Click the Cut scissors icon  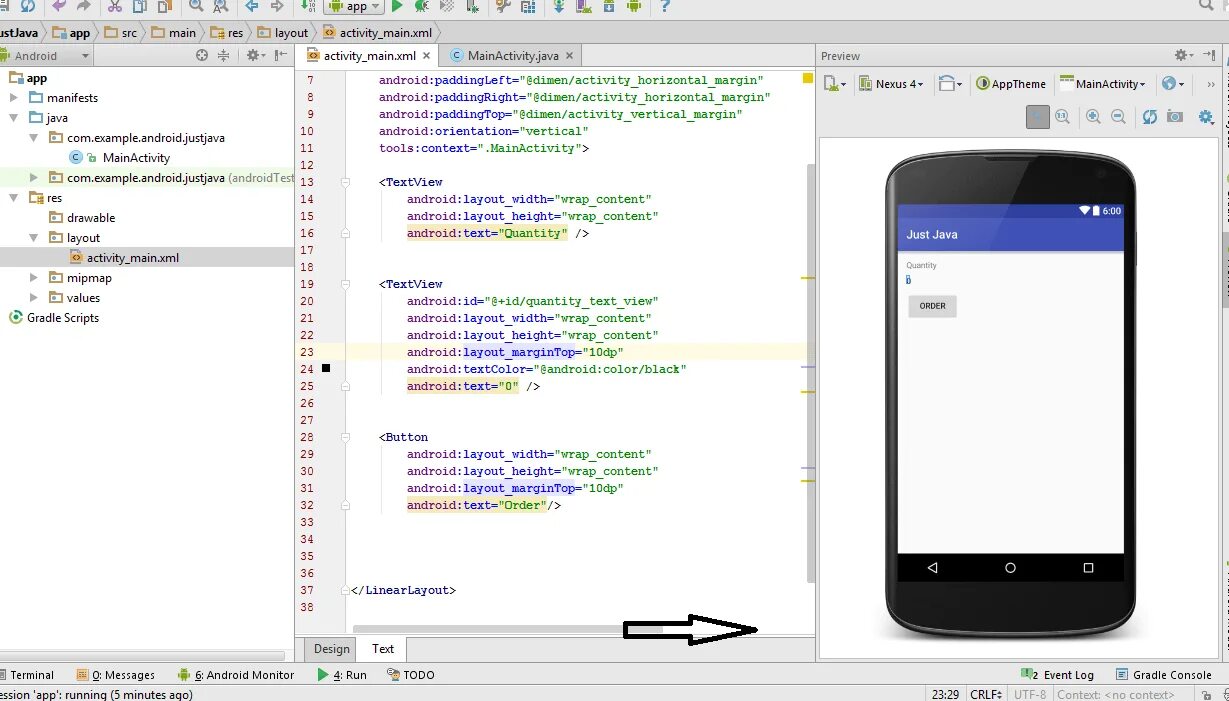click(x=115, y=7)
